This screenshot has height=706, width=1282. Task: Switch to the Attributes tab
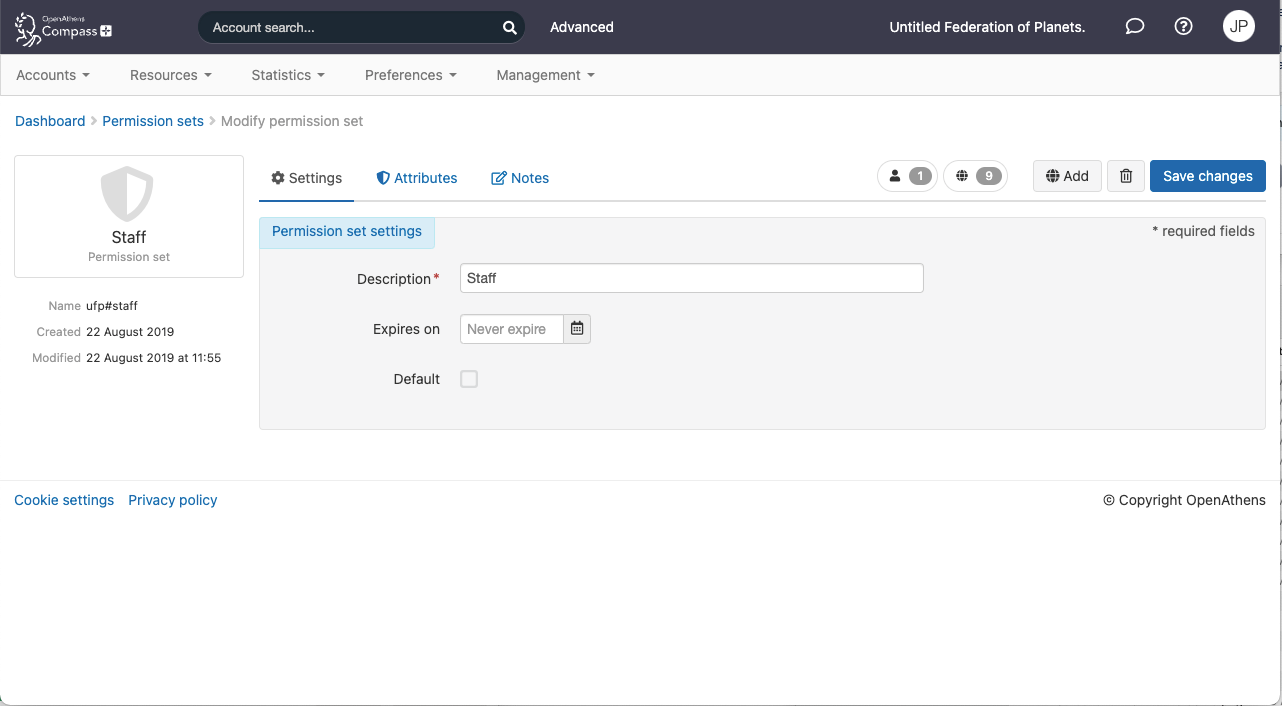coord(417,178)
